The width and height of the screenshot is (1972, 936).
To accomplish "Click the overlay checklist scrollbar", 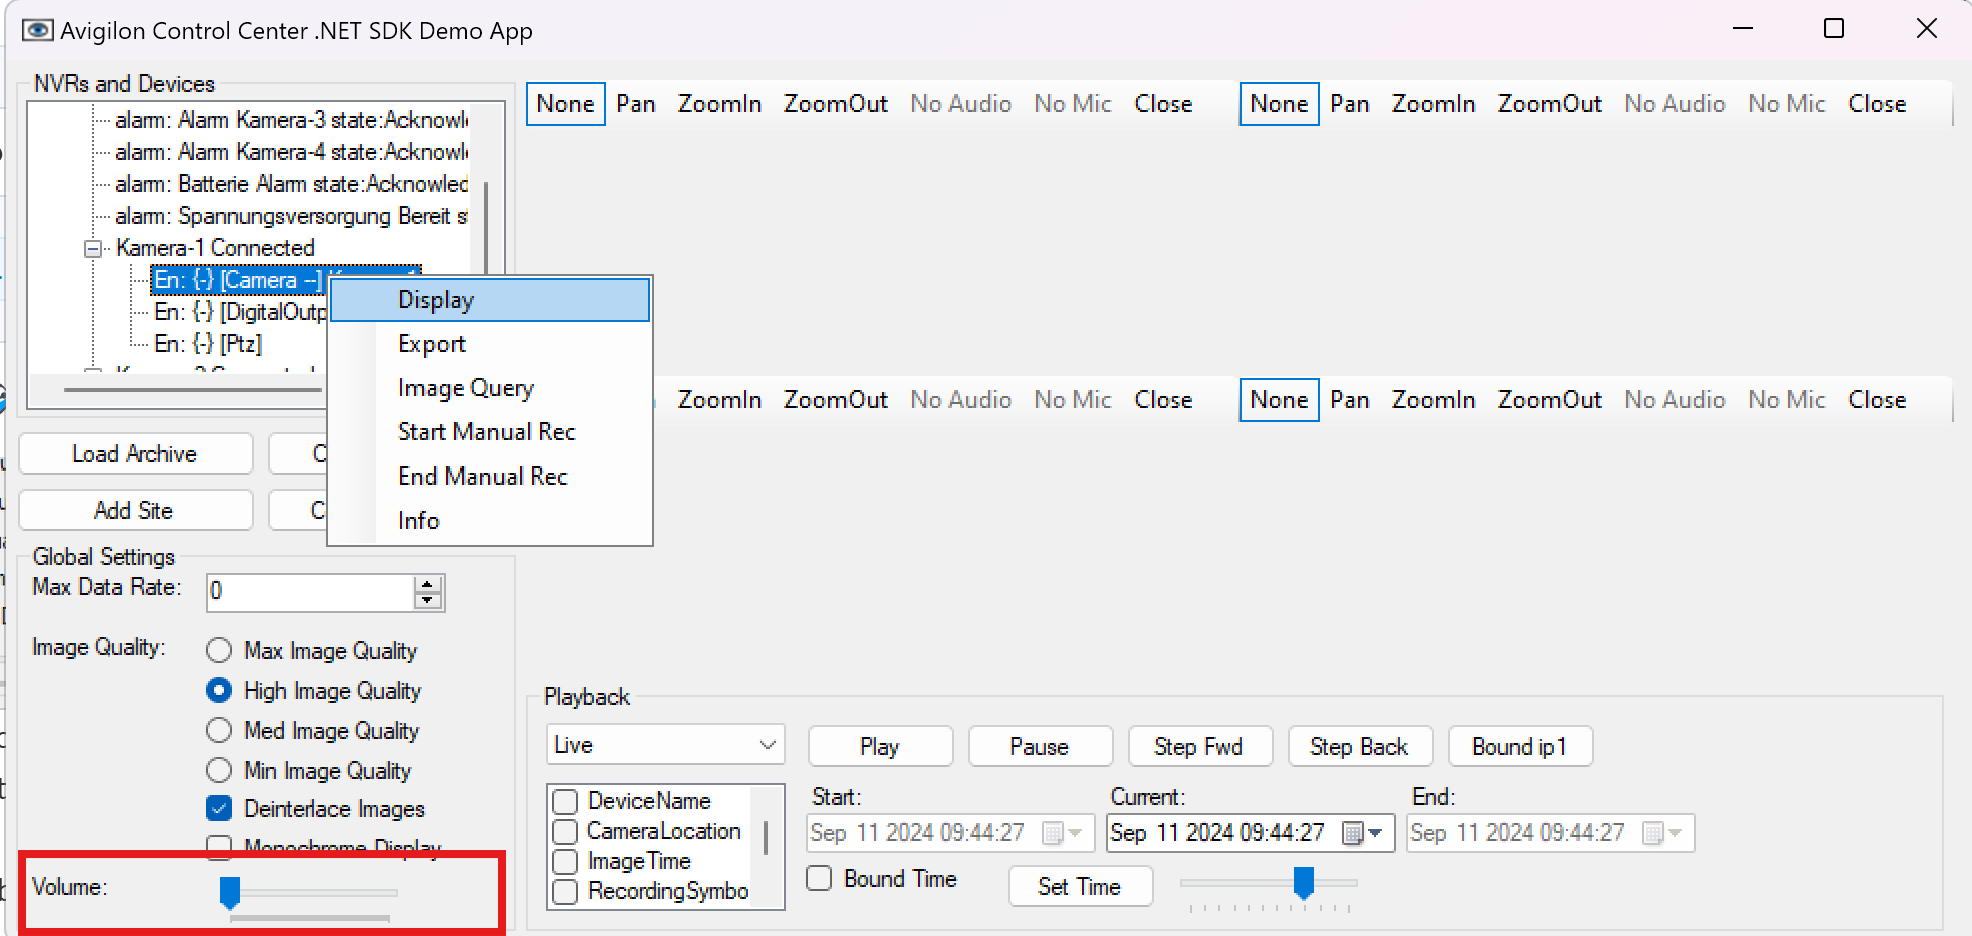I will [766, 838].
